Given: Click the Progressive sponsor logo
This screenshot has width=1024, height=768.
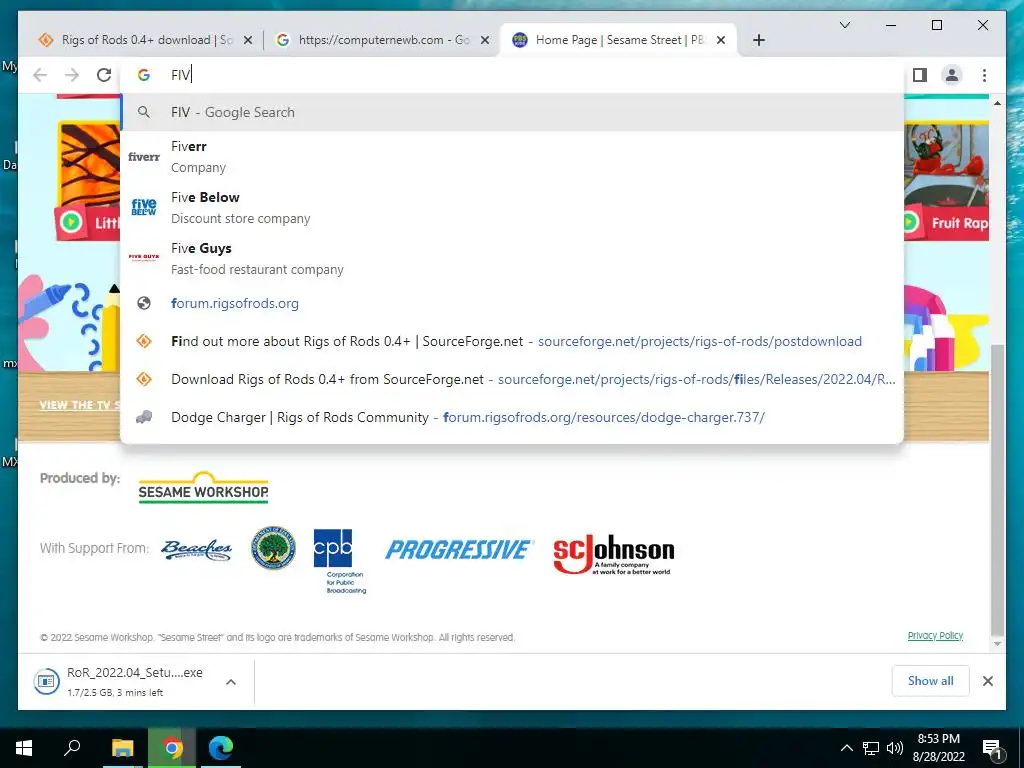Looking at the screenshot, I should click(x=459, y=550).
